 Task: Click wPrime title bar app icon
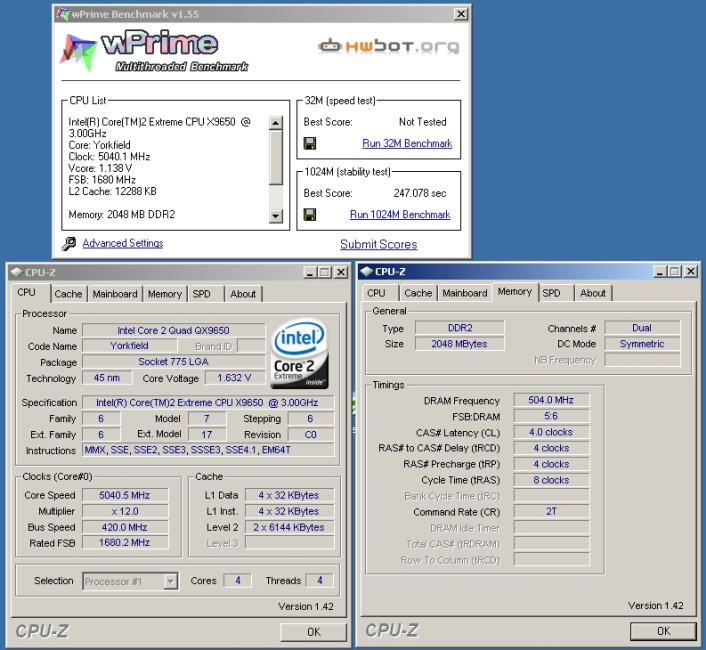click(x=63, y=14)
